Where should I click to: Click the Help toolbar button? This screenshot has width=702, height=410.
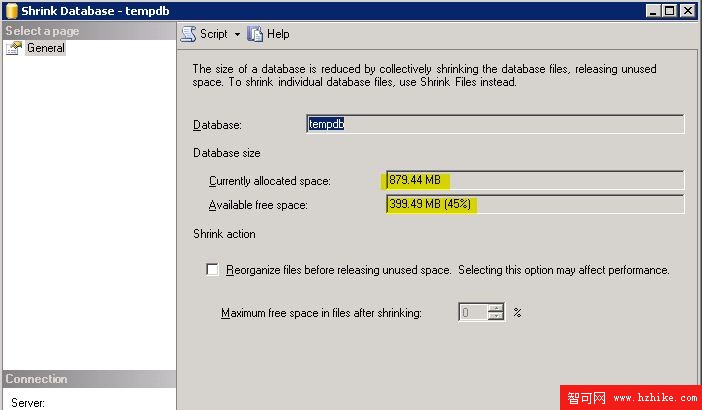pos(269,34)
